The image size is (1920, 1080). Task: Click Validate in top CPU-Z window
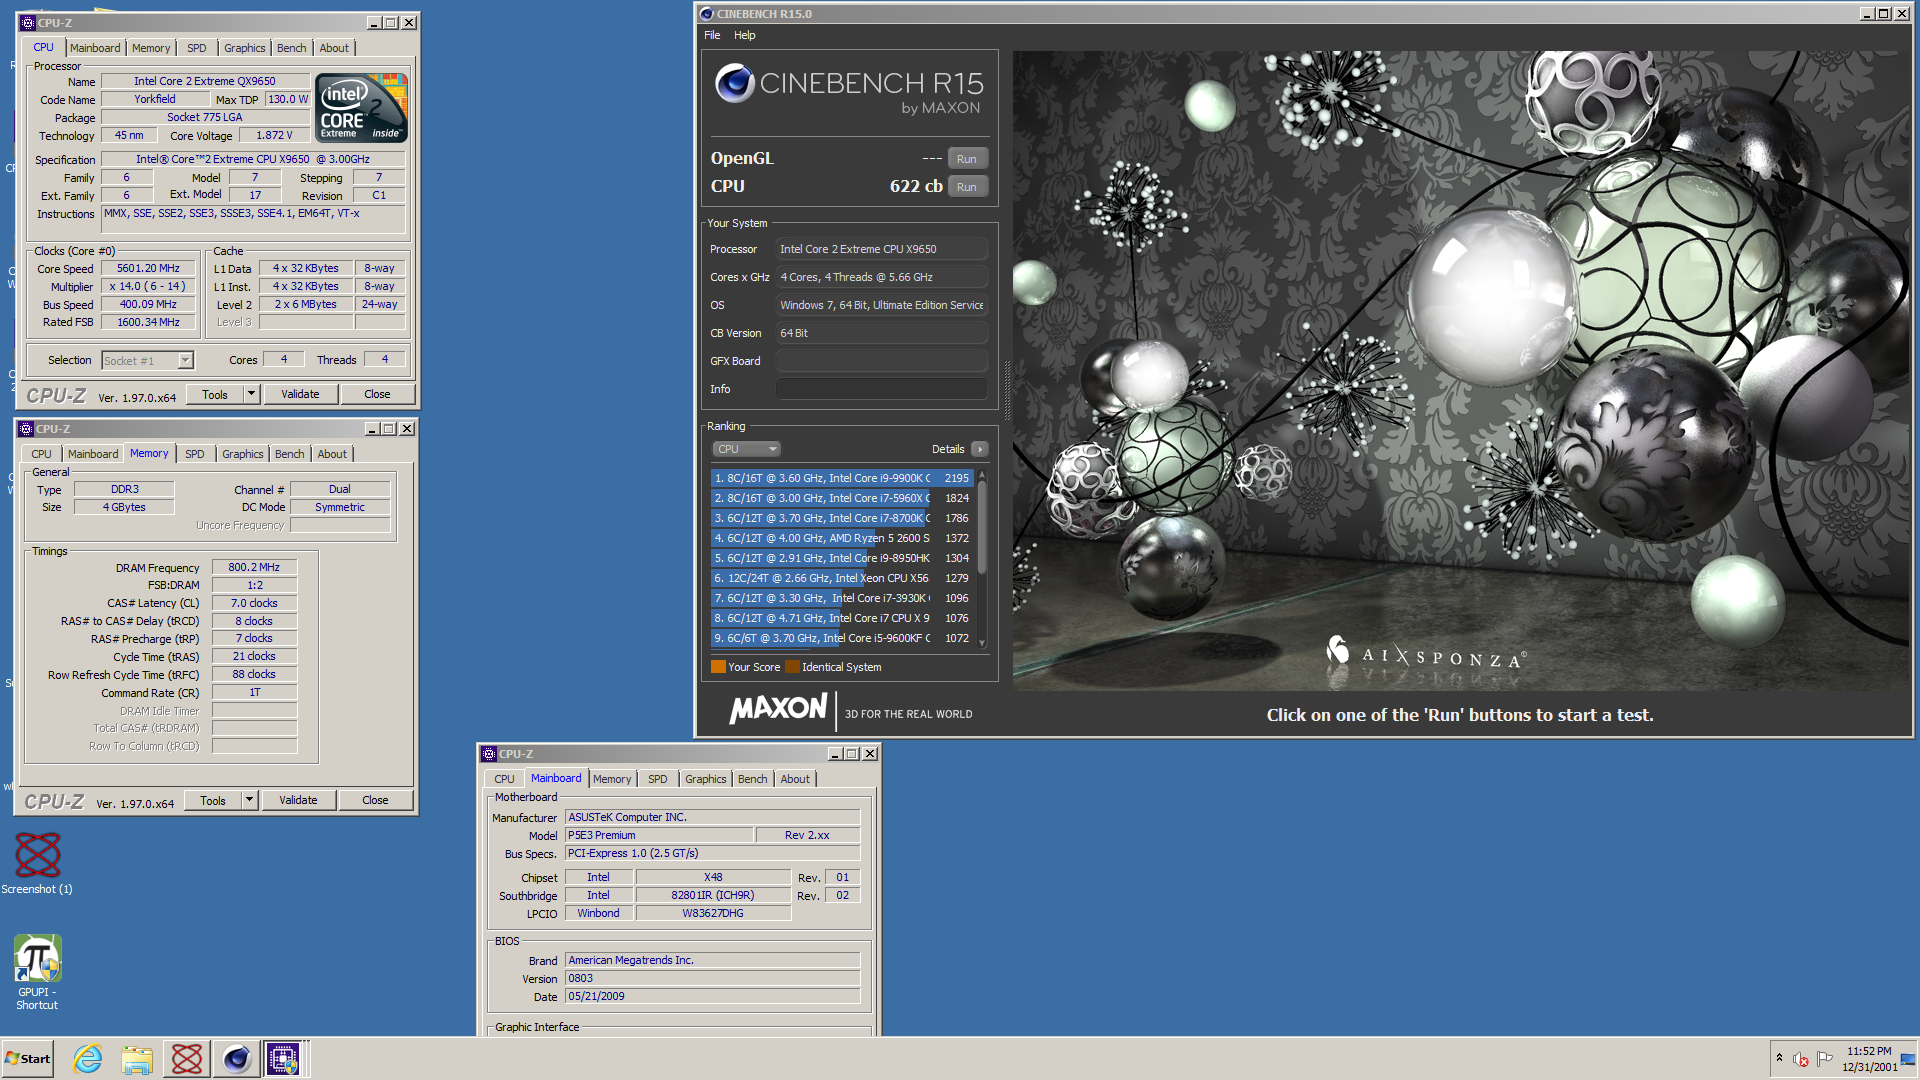pos(300,394)
